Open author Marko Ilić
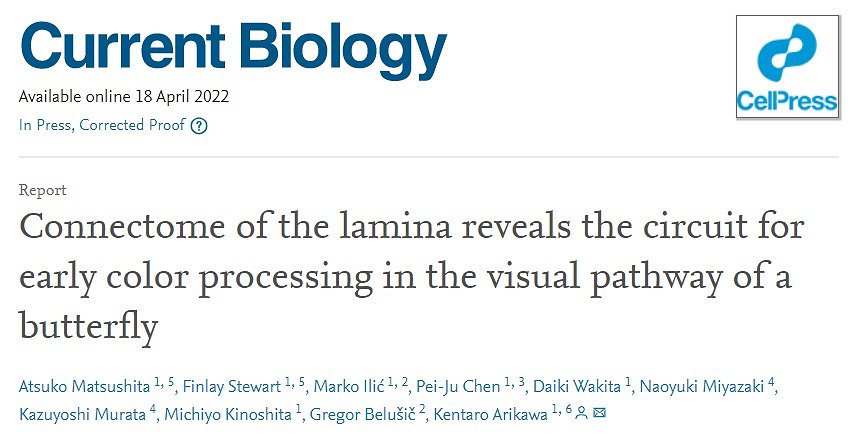 click(349, 386)
